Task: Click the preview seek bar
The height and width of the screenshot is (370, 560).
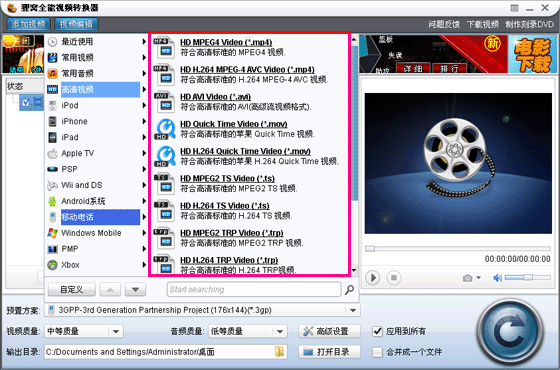Action: (x=458, y=249)
